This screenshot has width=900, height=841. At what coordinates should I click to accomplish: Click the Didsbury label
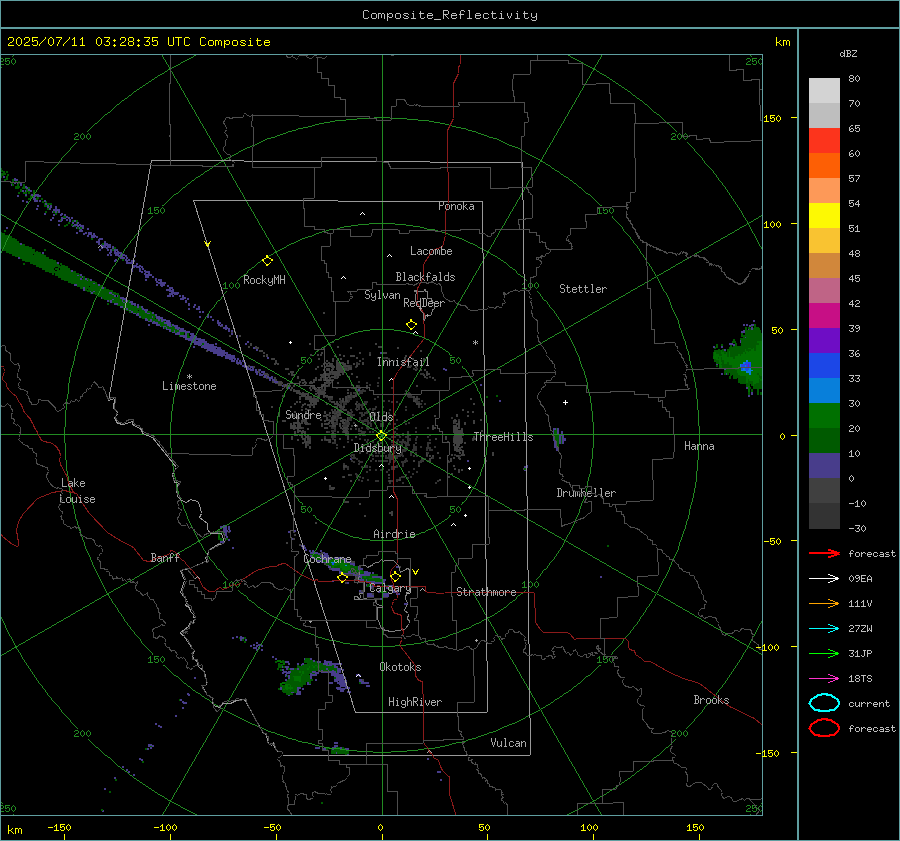(x=378, y=448)
